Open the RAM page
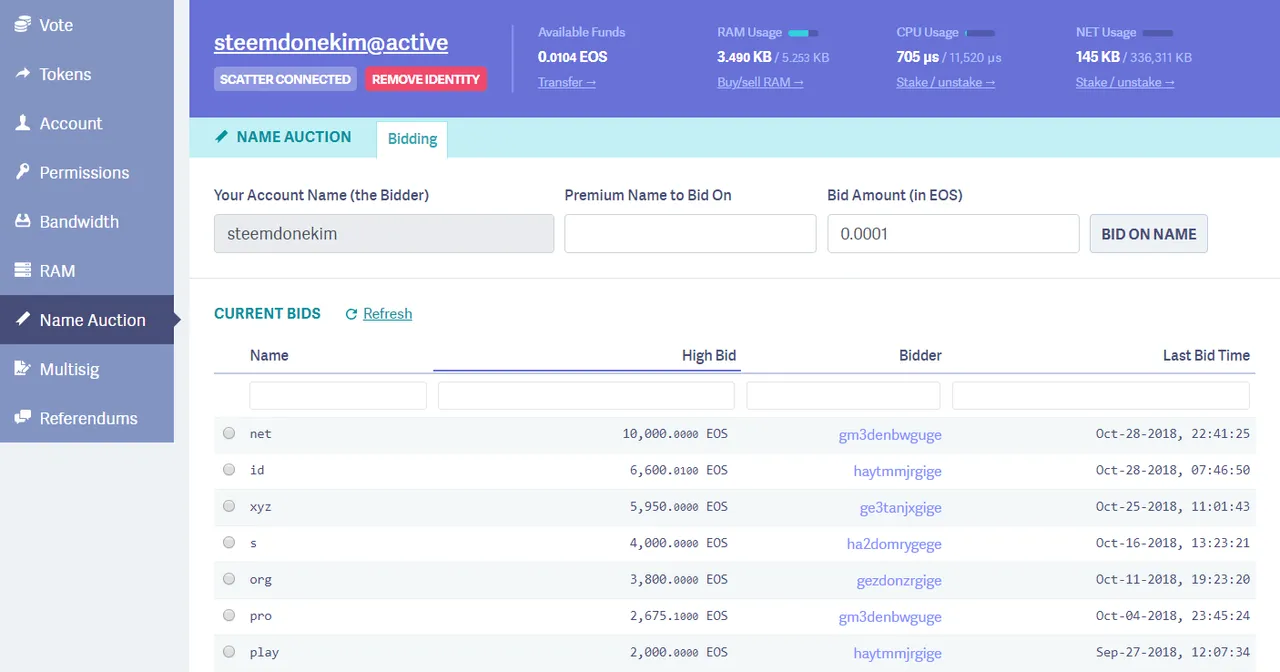 coord(87,270)
